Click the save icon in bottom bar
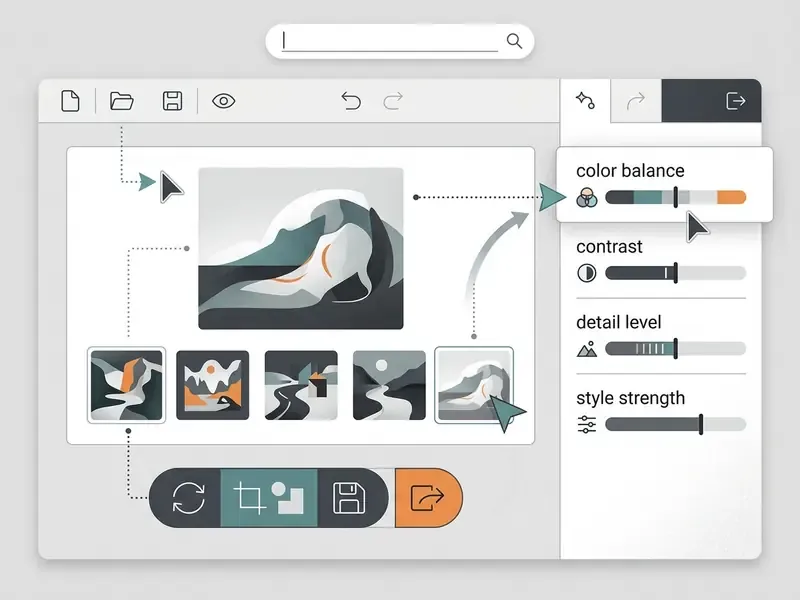The width and height of the screenshot is (800, 600). point(349,498)
